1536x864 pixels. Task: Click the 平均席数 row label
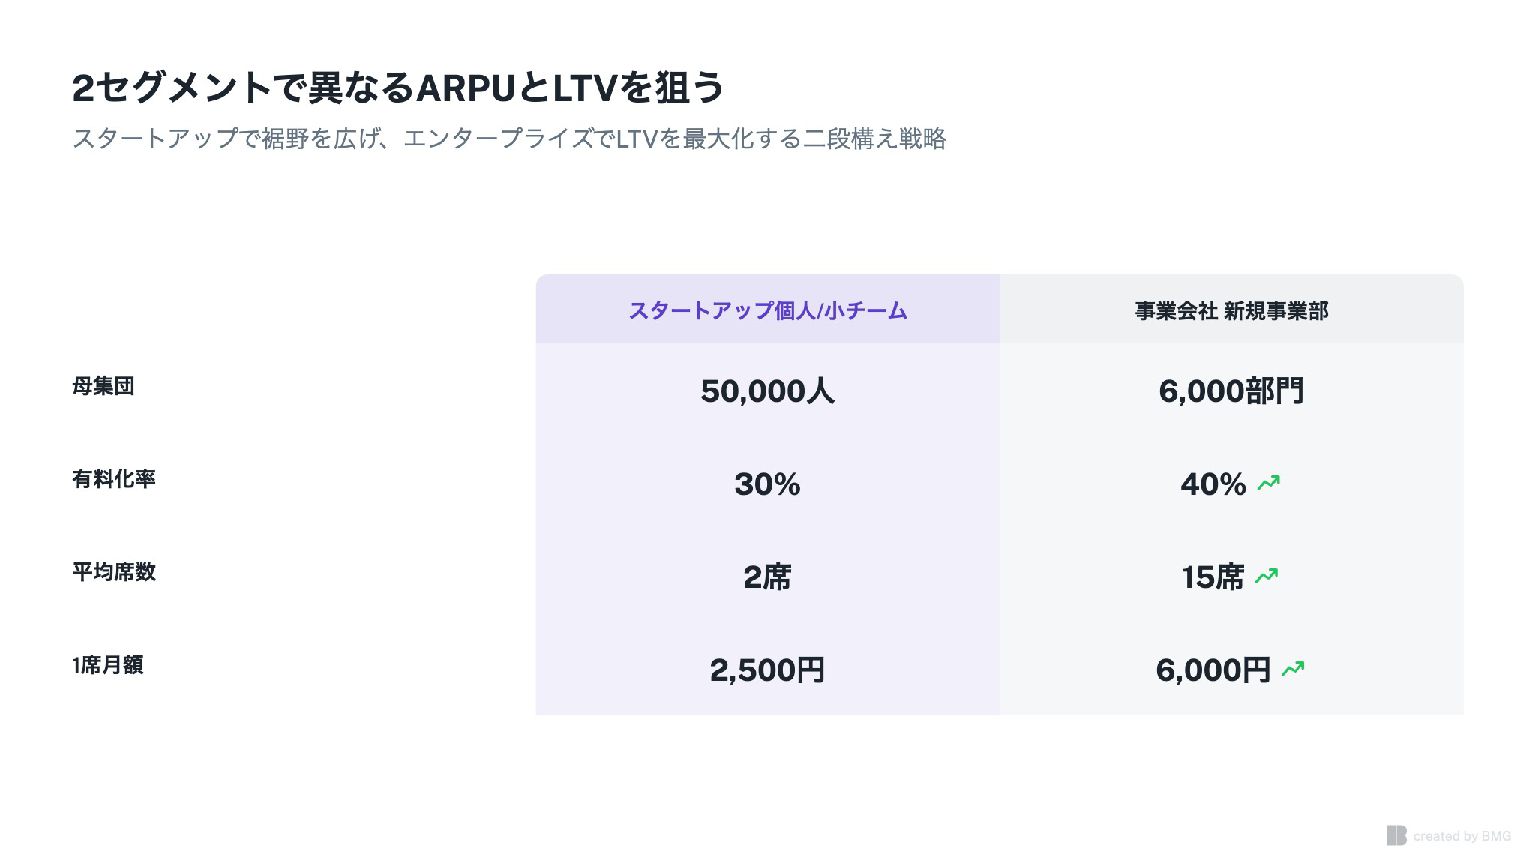click(x=114, y=572)
